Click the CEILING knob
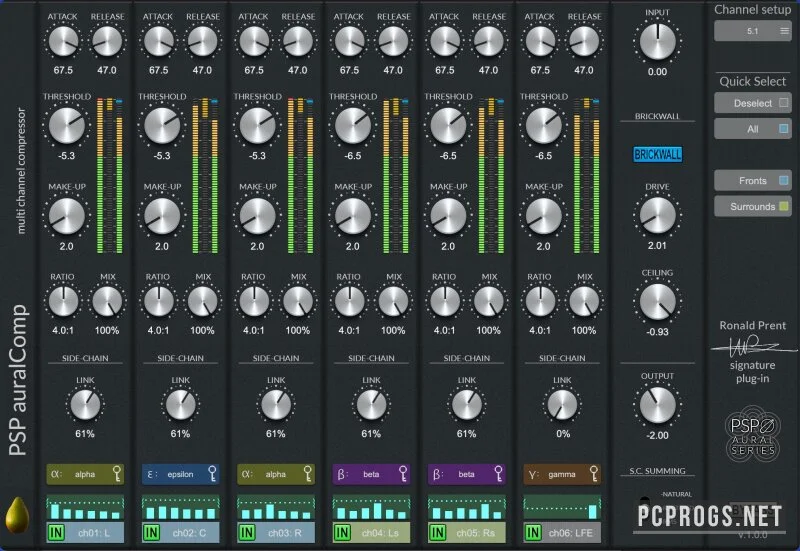 pyautogui.click(x=657, y=302)
